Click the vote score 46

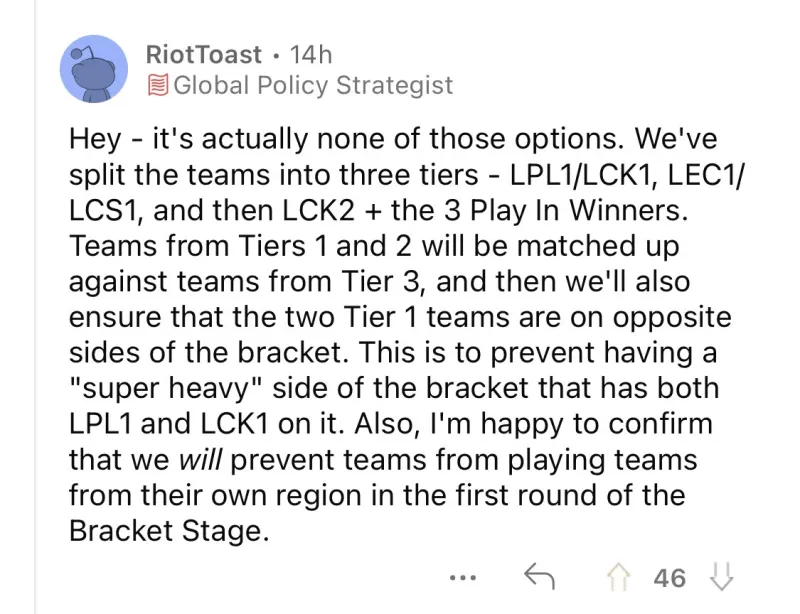669,578
